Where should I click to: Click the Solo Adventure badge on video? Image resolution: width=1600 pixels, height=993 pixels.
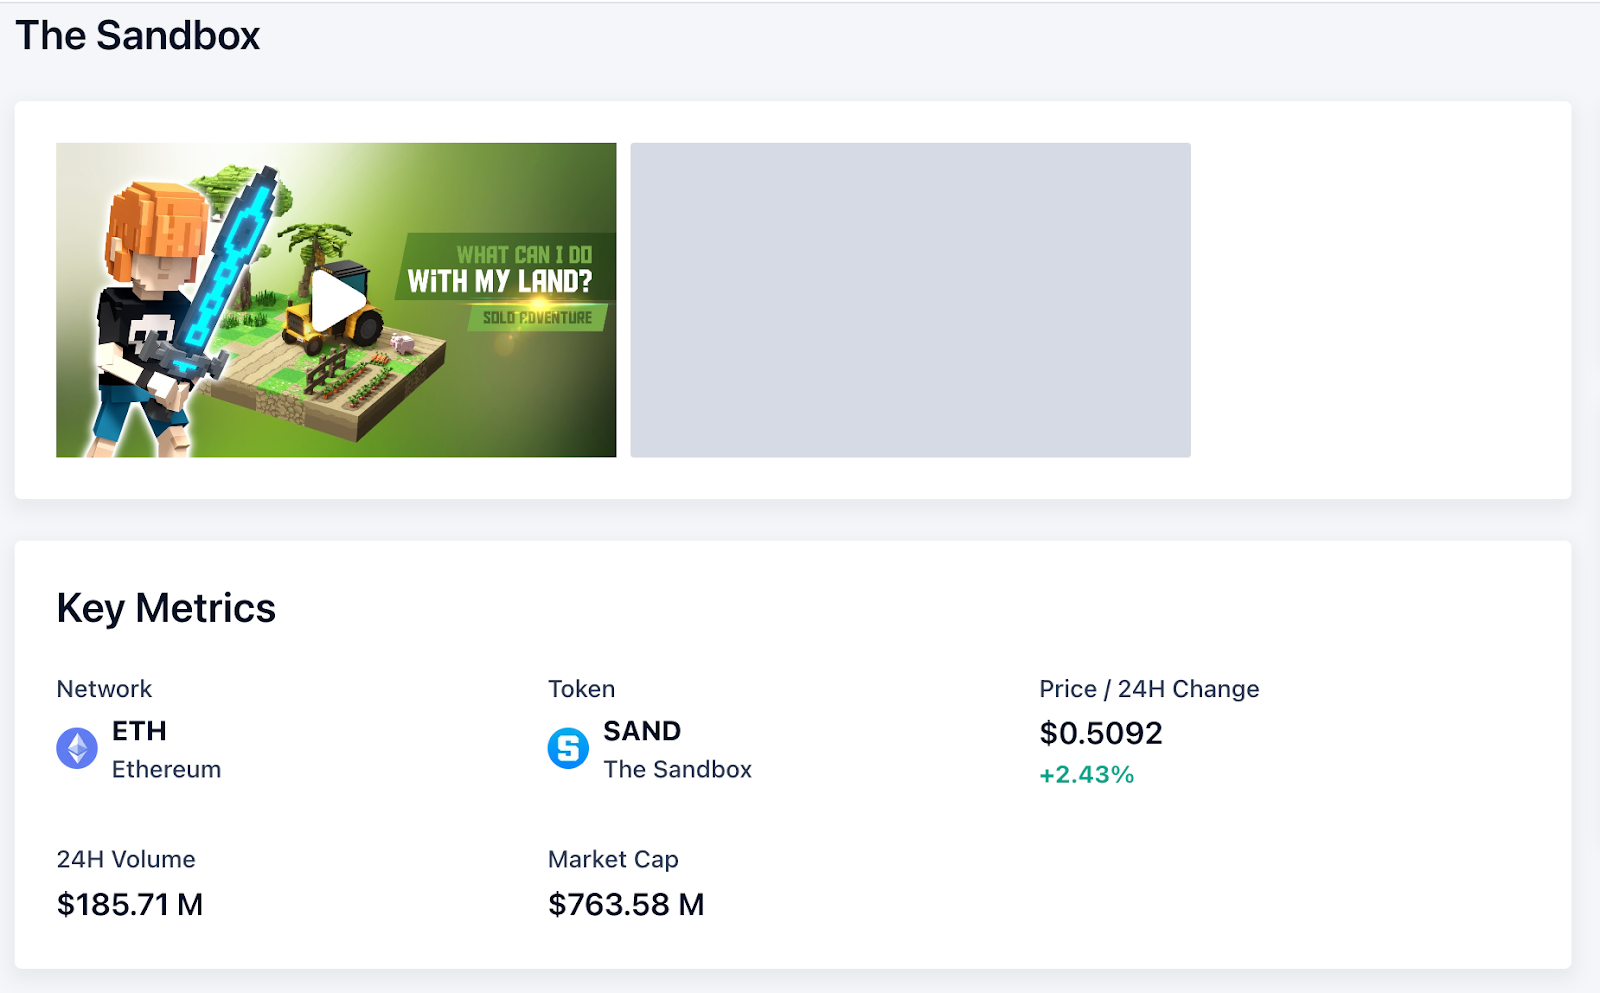(537, 318)
